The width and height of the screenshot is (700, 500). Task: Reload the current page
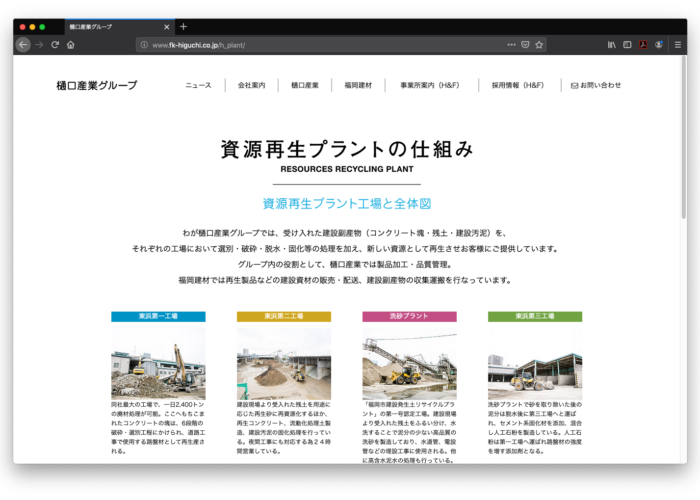point(55,45)
